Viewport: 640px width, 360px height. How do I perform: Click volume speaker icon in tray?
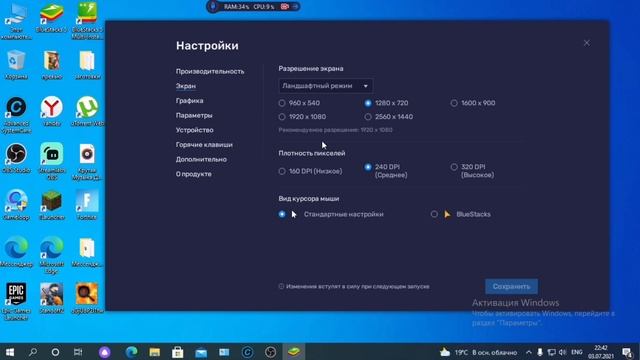(562, 352)
